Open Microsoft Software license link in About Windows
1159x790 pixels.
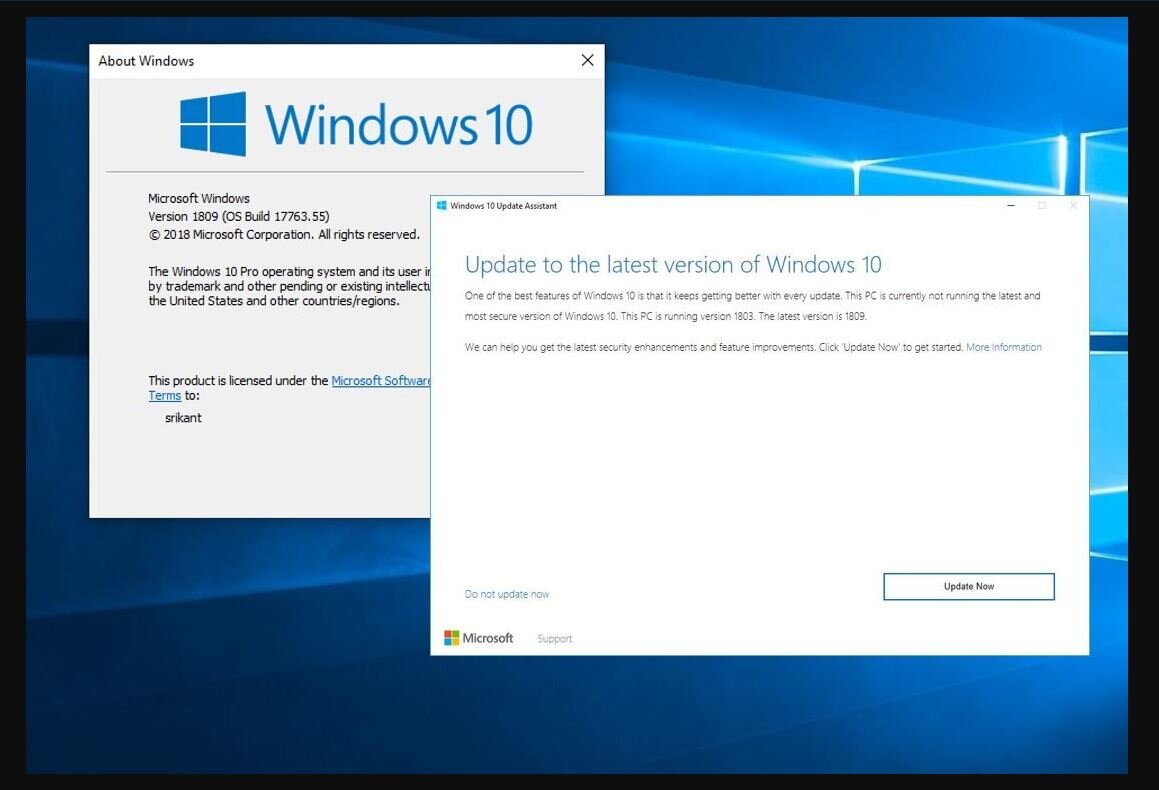(x=381, y=381)
